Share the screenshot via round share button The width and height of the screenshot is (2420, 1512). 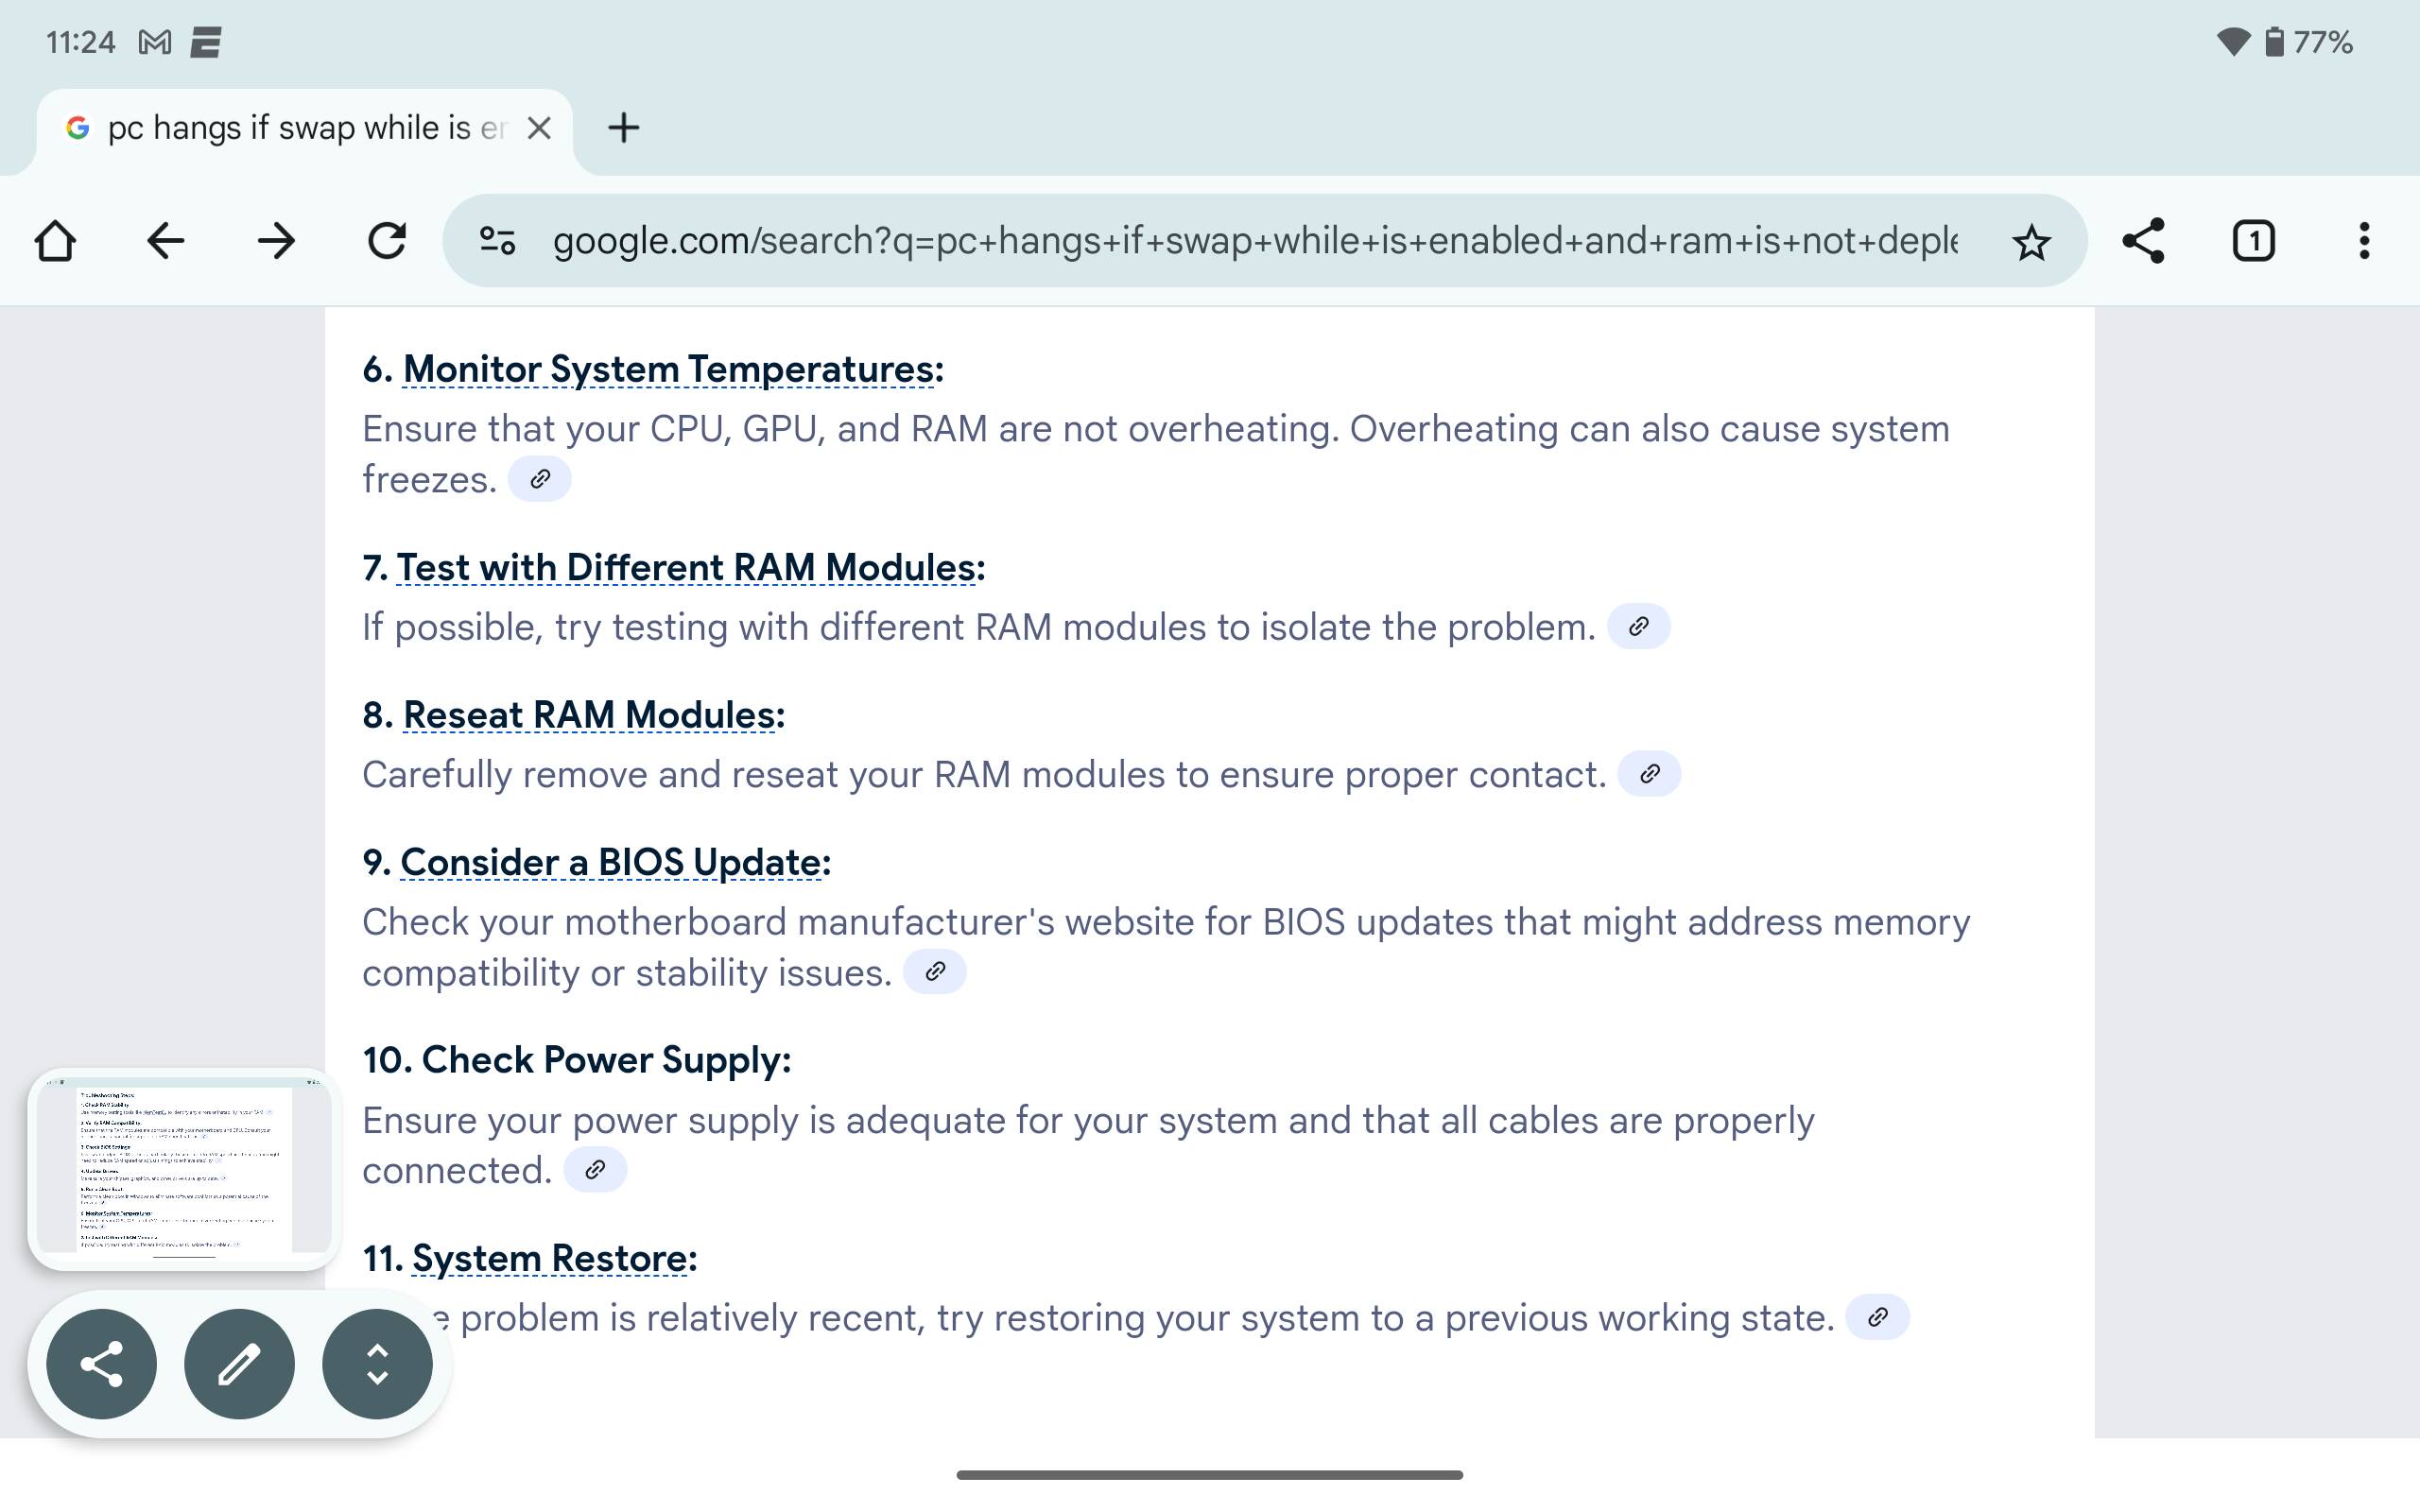pyautogui.click(x=101, y=1364)
